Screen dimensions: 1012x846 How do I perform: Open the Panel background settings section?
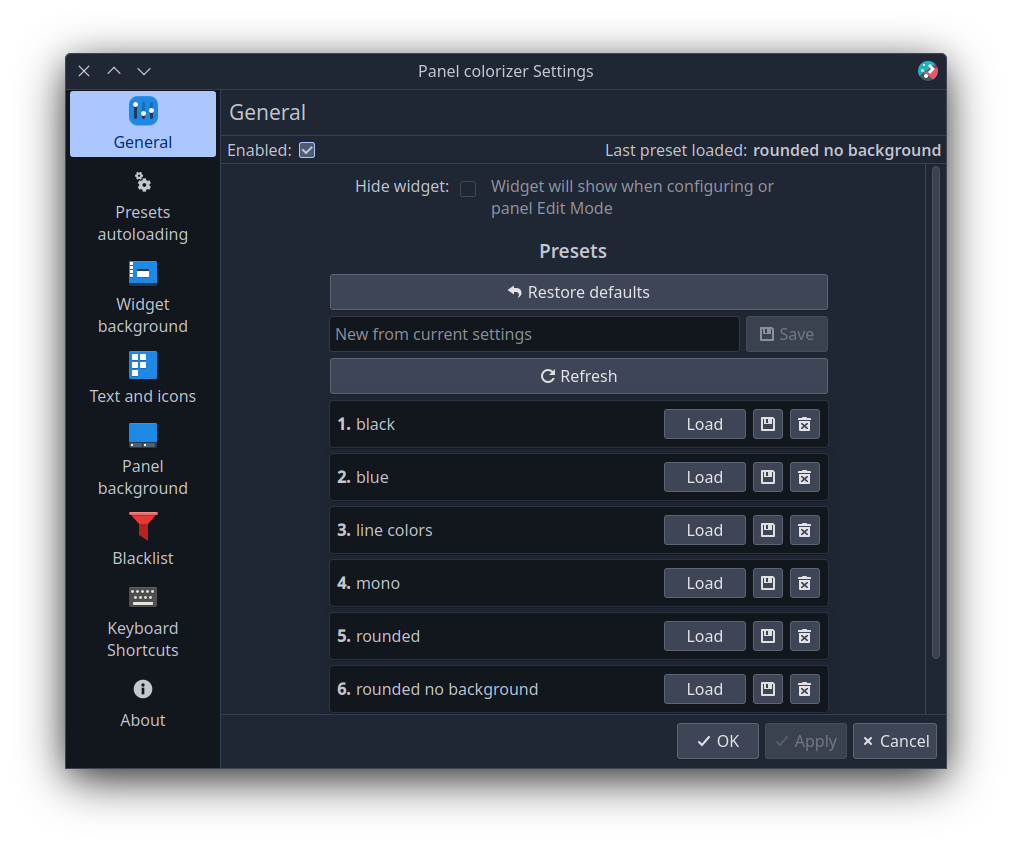(142, 460)
